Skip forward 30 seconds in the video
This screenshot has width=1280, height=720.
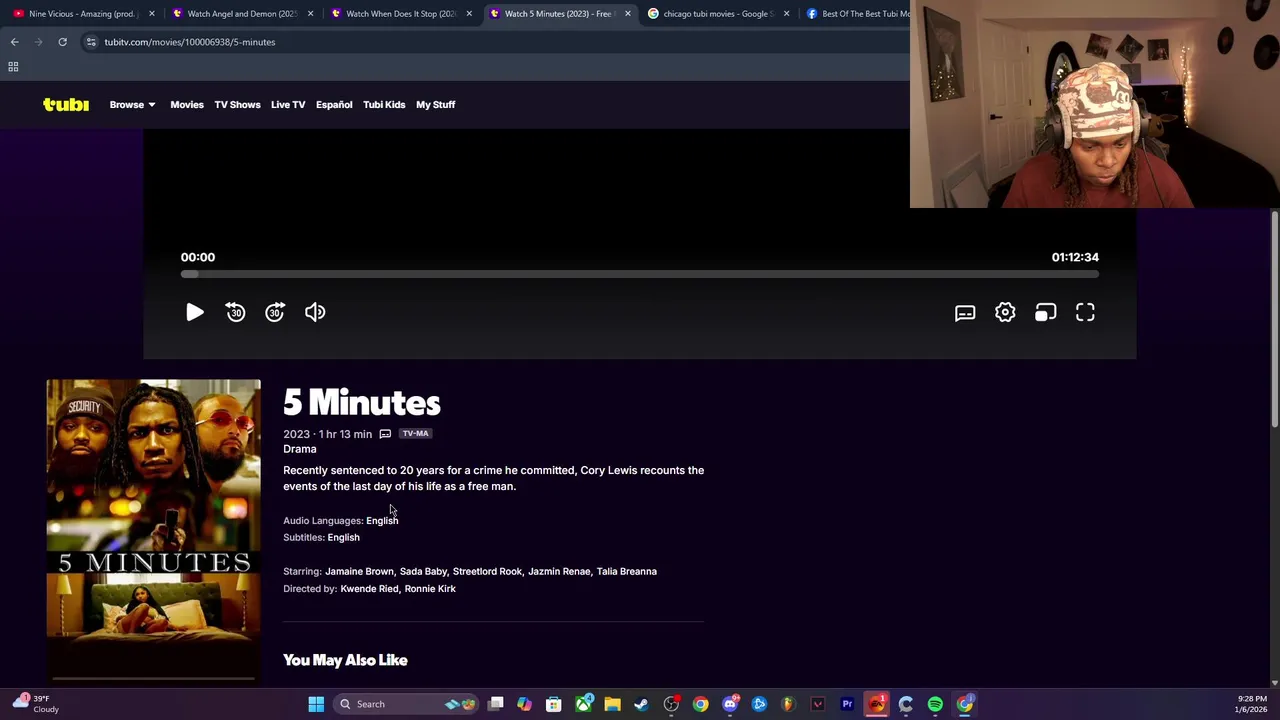(x=275, y=312)
